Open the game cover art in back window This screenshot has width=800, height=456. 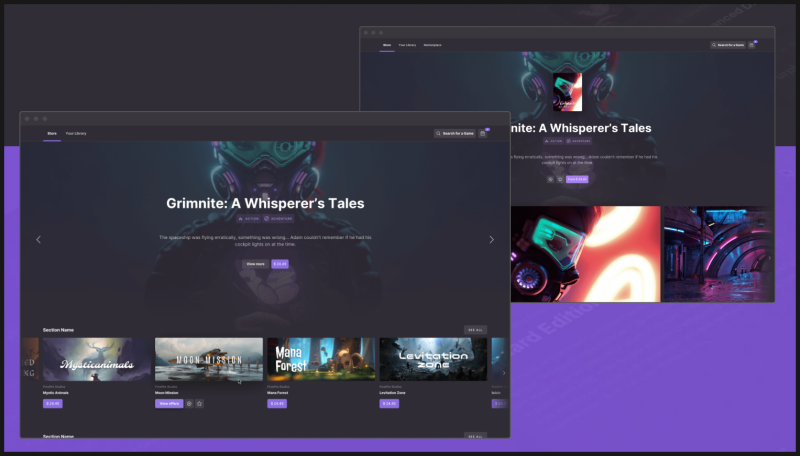point(567,92)
